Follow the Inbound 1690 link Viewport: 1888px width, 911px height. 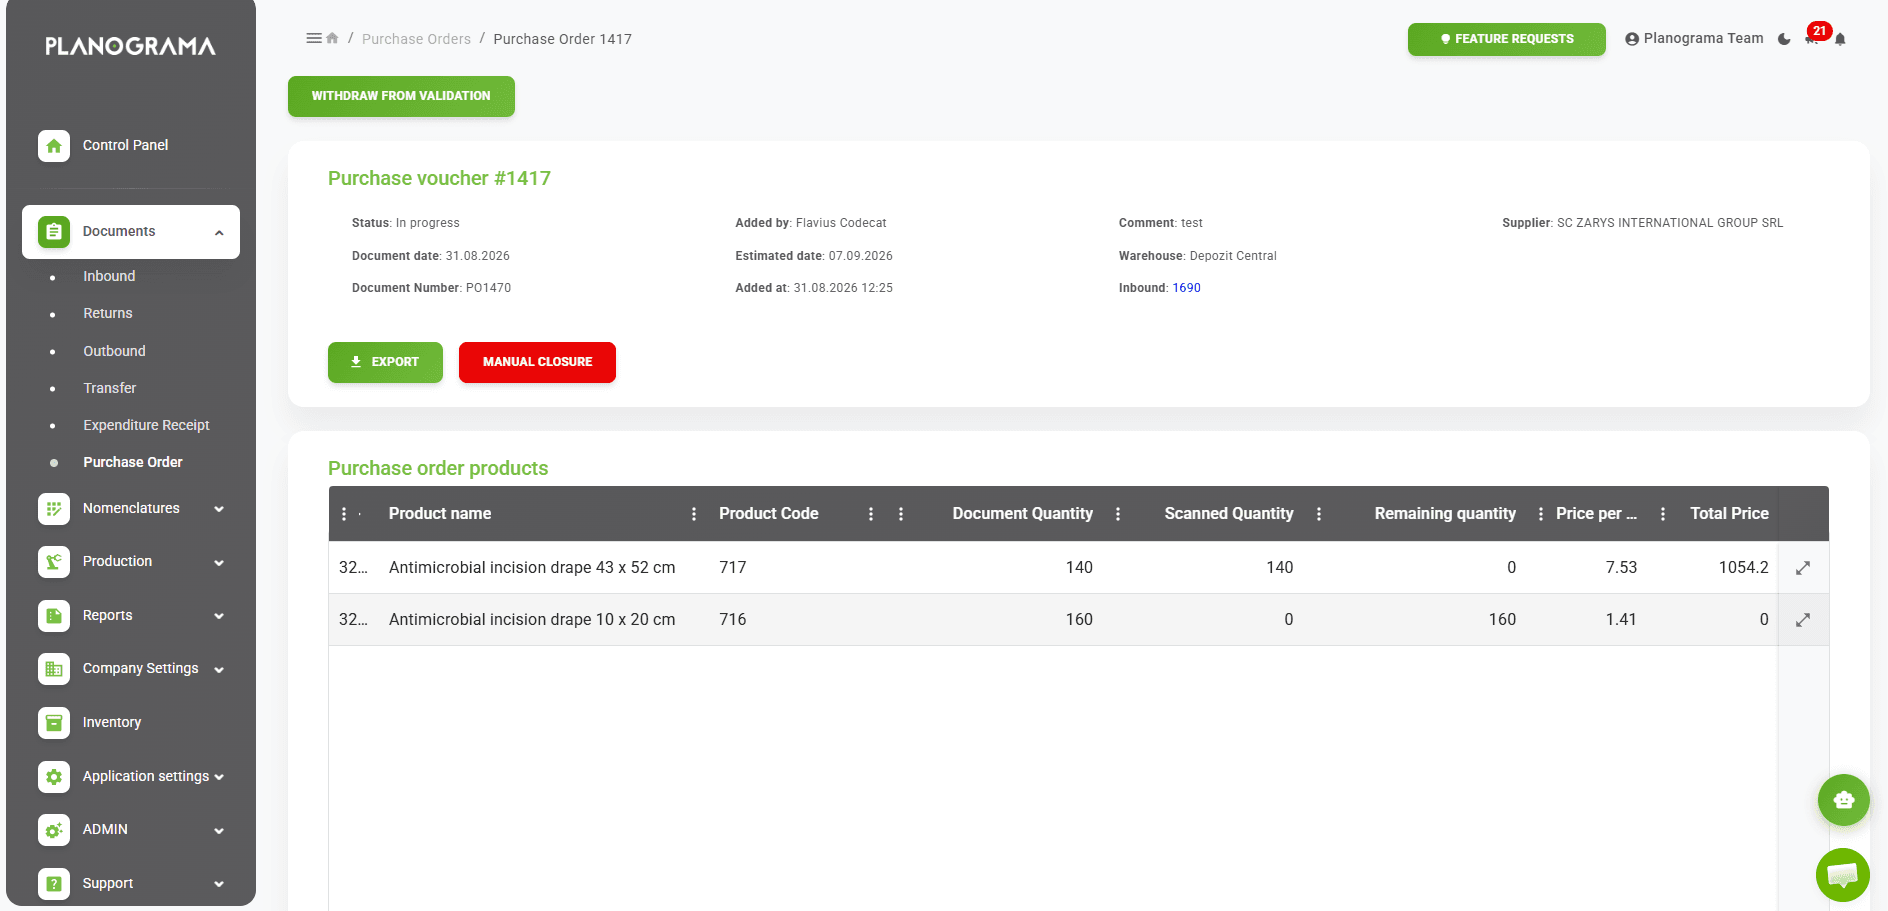pos(1186,288)
